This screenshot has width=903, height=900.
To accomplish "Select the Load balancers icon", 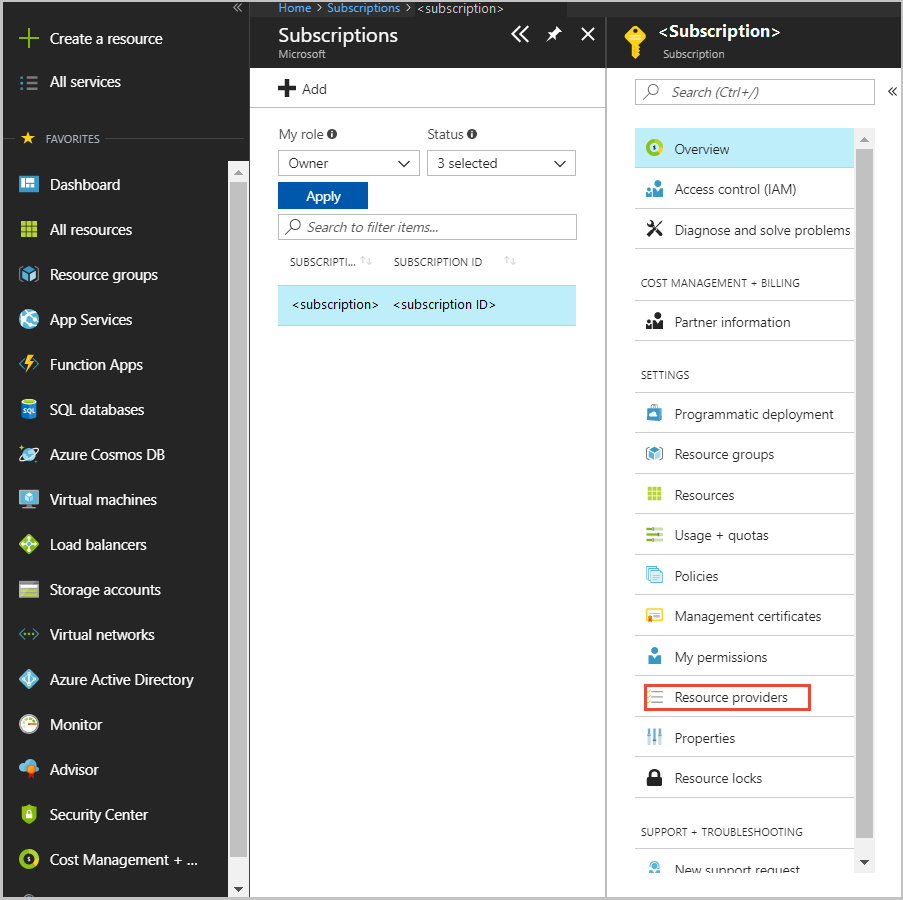I will click(29, 545).
